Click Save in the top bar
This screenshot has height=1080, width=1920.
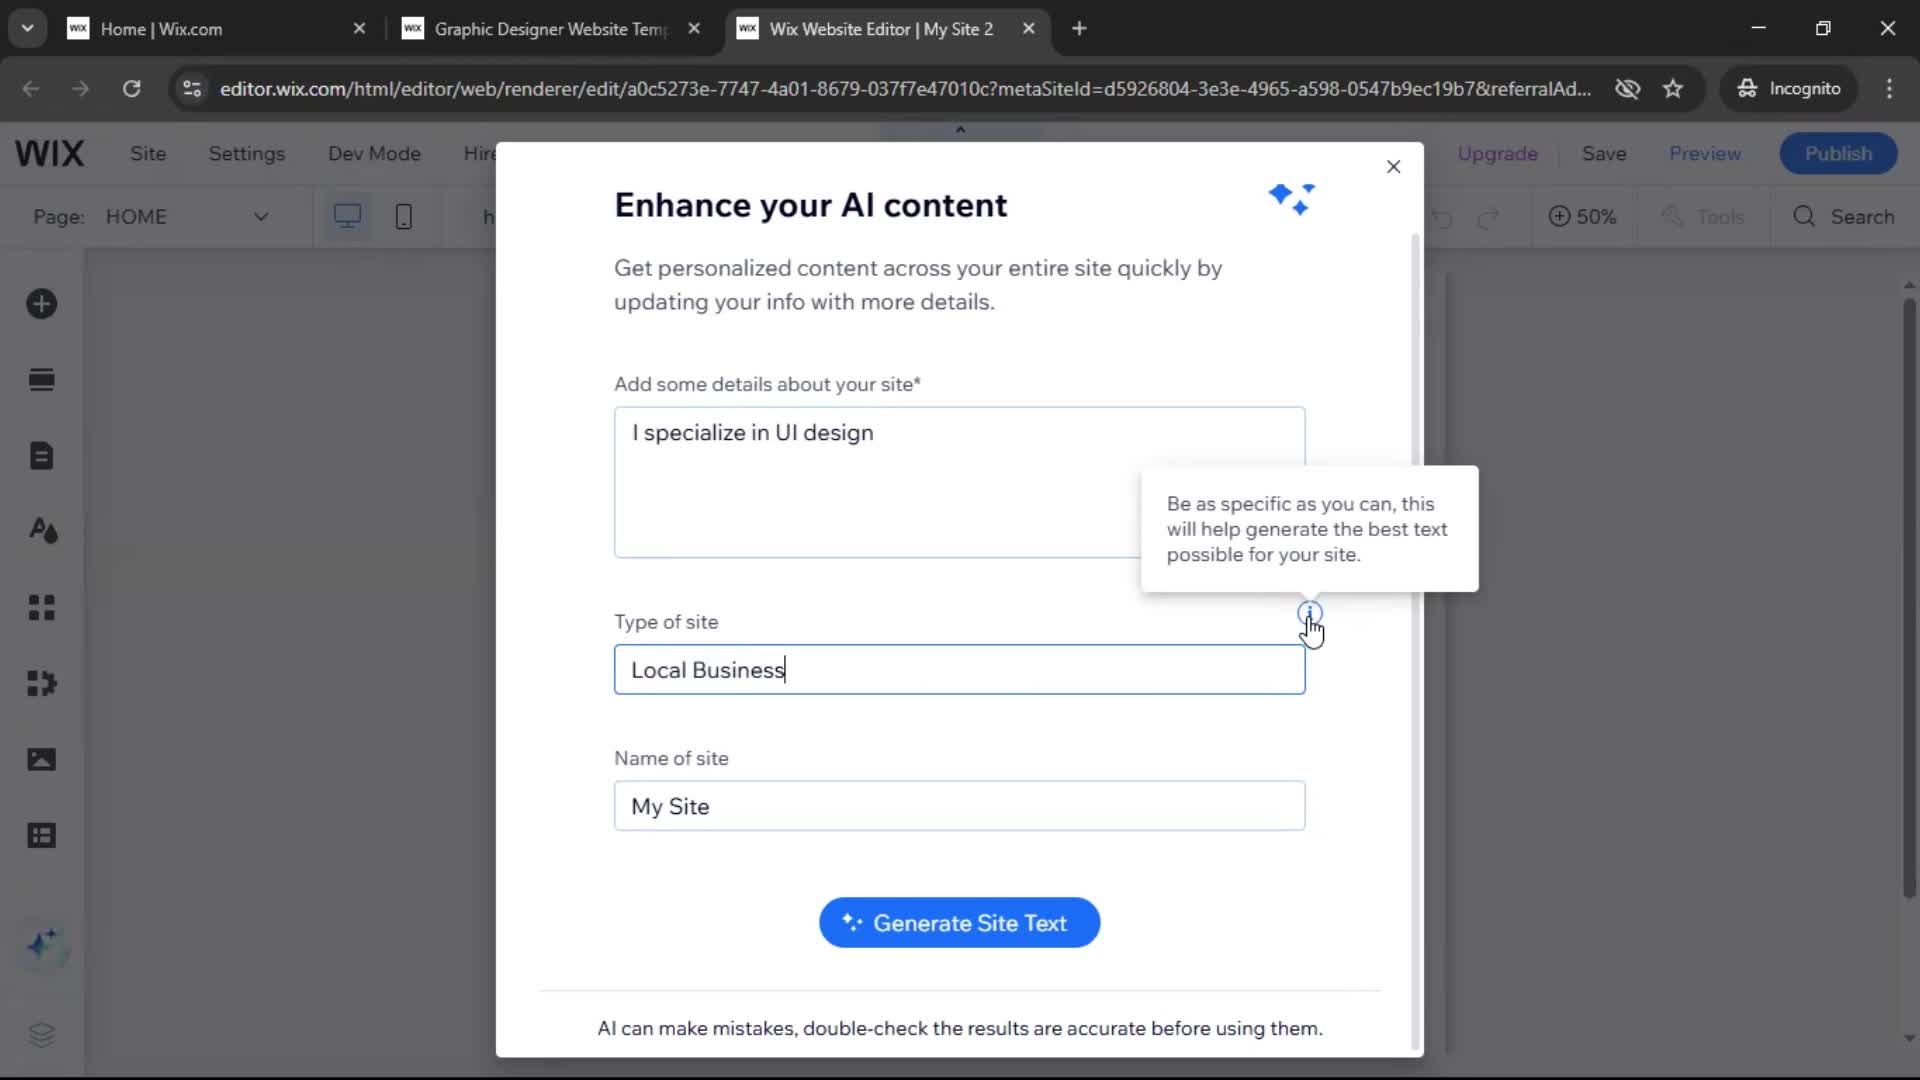pos(1604,153)
